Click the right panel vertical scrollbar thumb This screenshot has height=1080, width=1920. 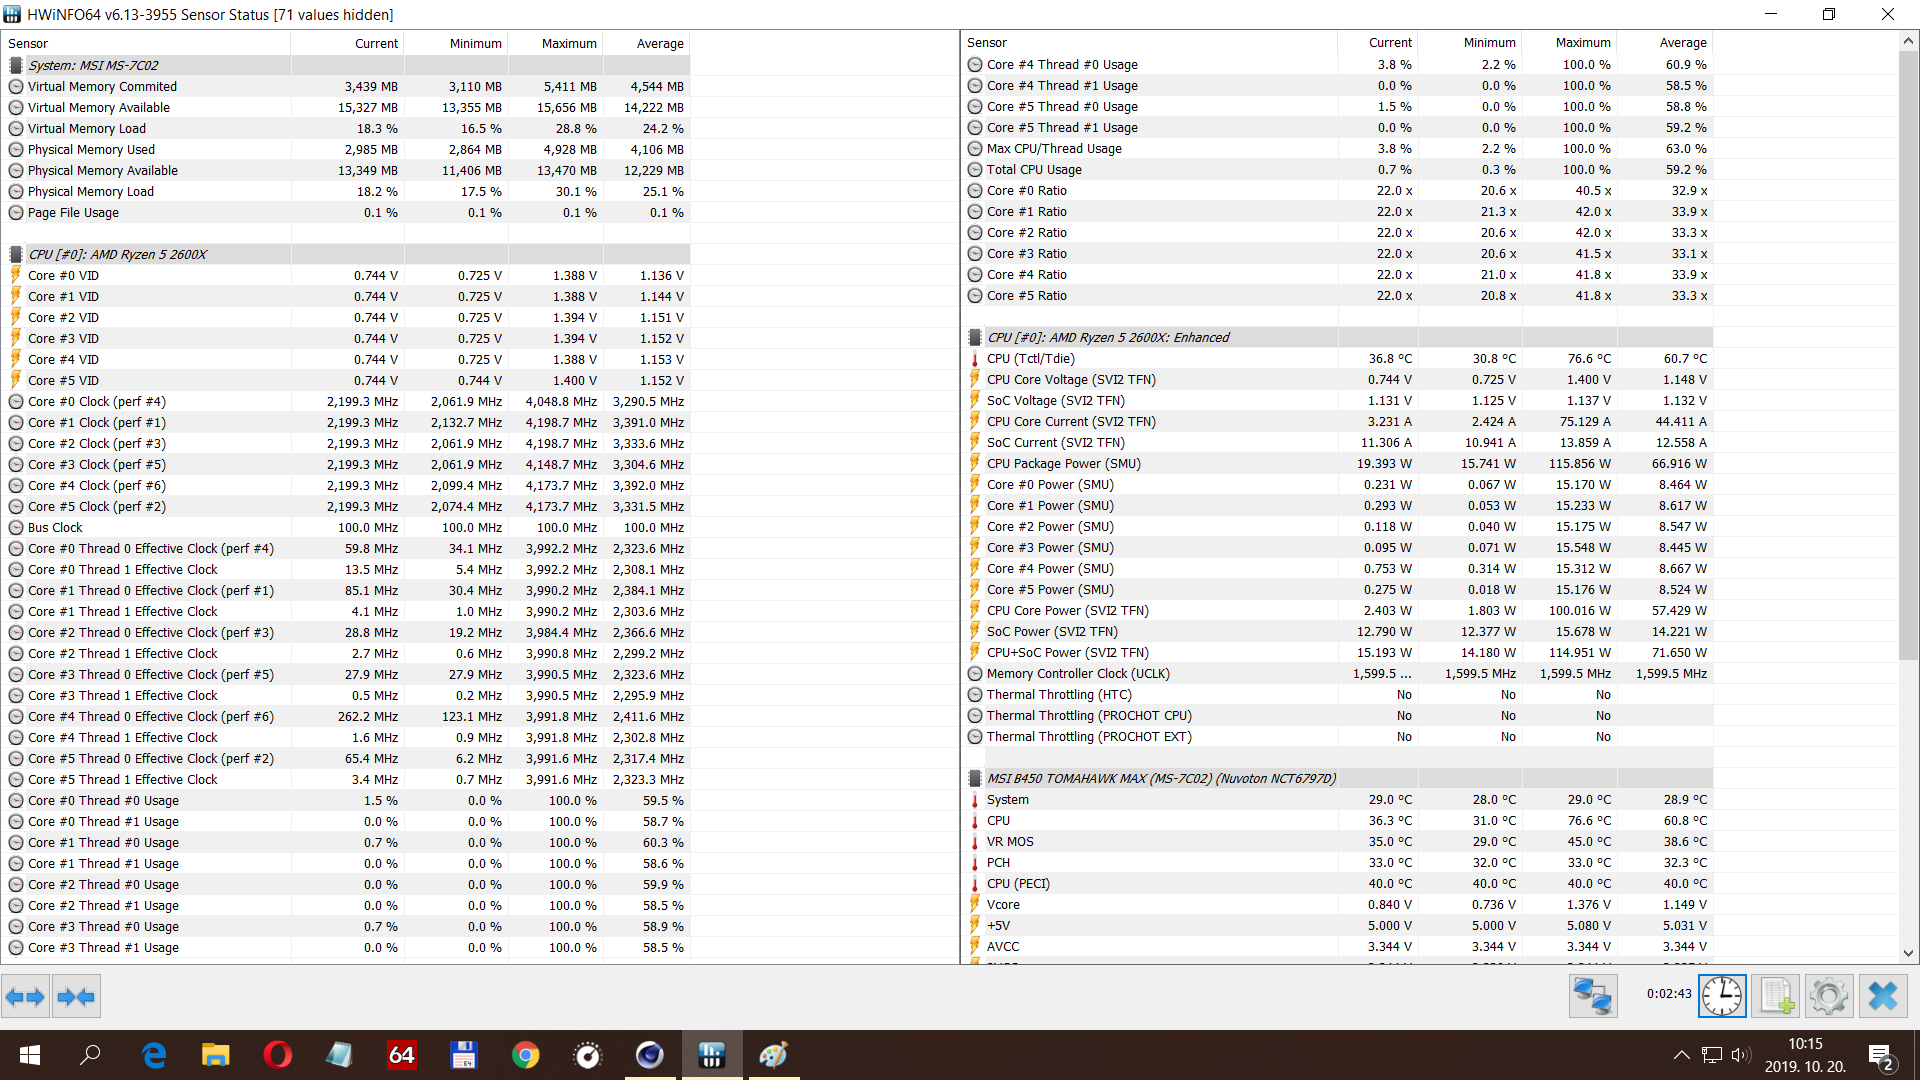[x=1908, y=357]
